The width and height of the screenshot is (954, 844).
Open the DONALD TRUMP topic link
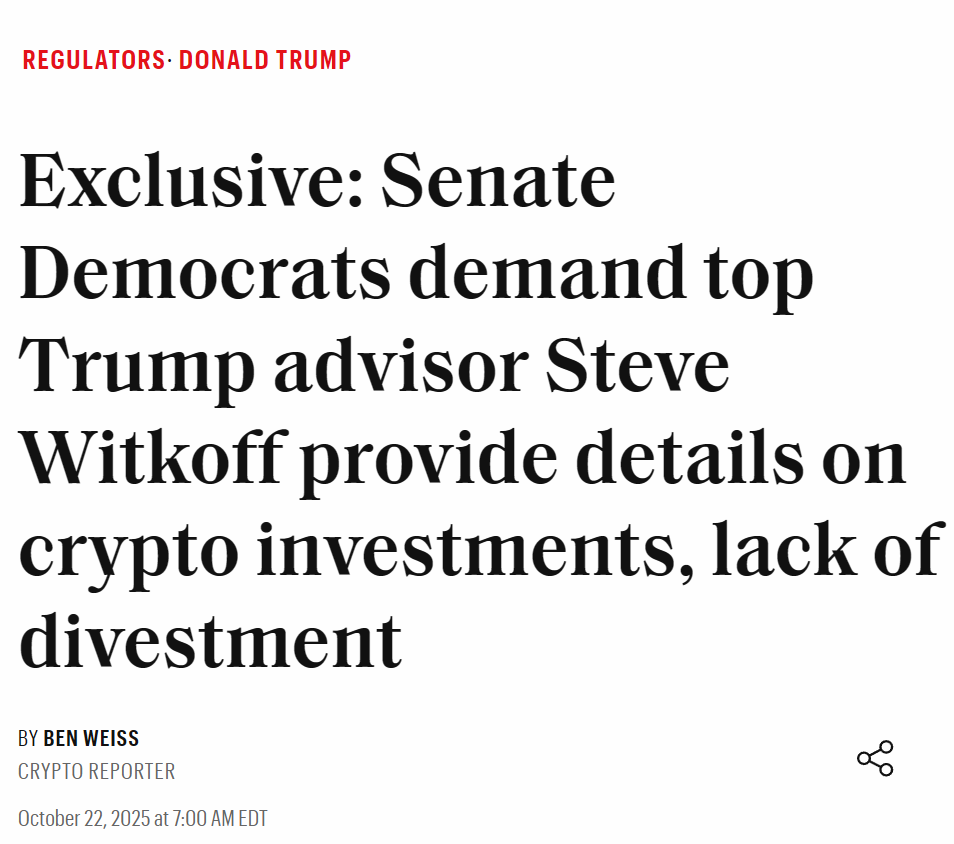point(265,60)
